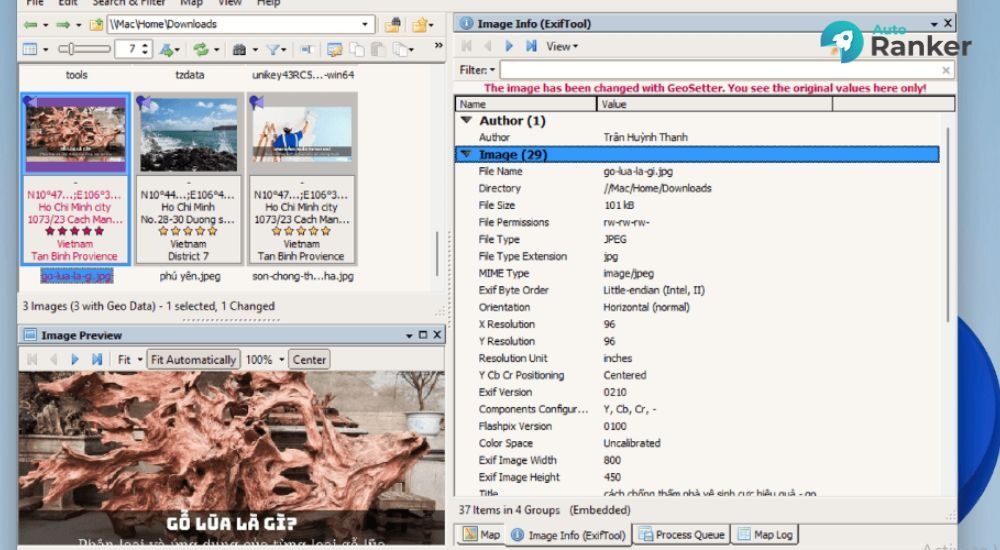Open the Process Queue tab
This screenshot has width=1000, height=550.
coord(682,535)
